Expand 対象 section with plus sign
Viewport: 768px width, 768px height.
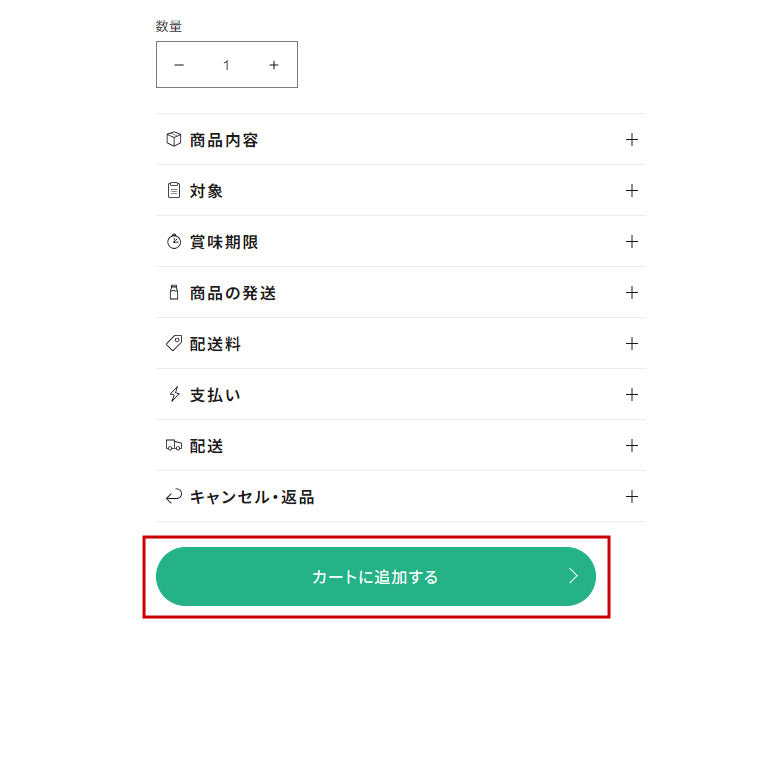(631, 191)
